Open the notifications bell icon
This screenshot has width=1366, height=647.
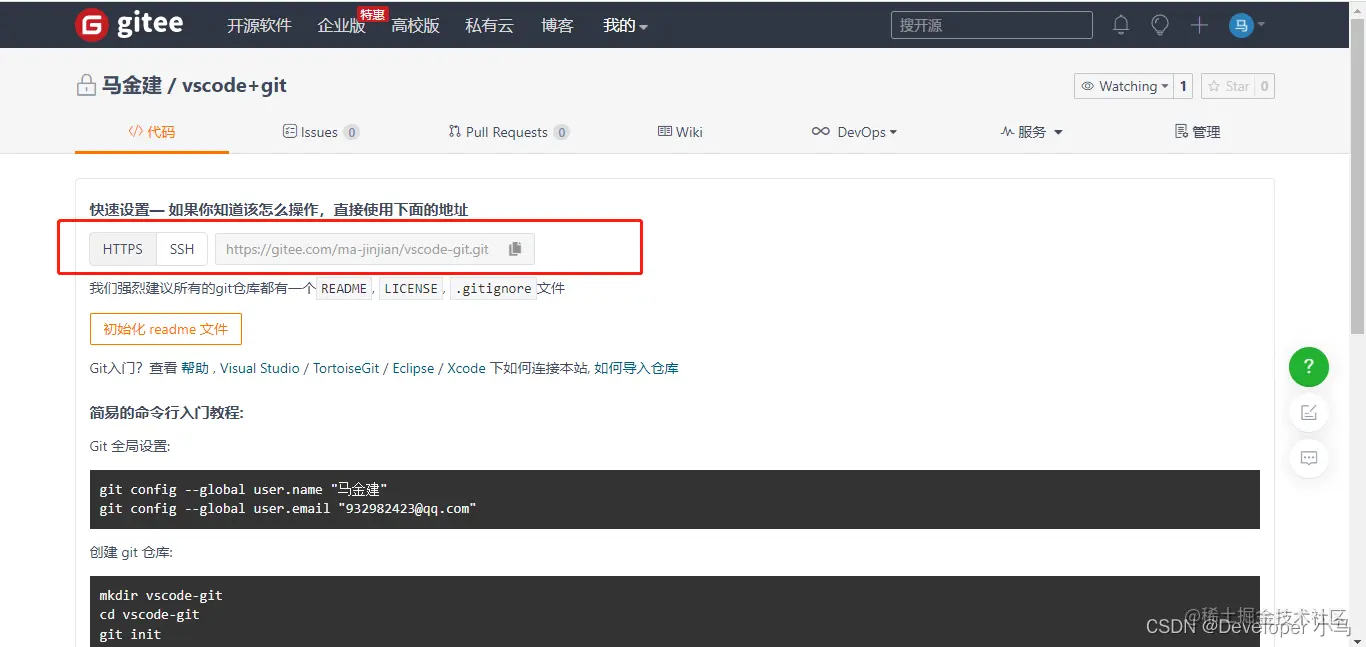pyautogui.click(x=1121, y=25)
